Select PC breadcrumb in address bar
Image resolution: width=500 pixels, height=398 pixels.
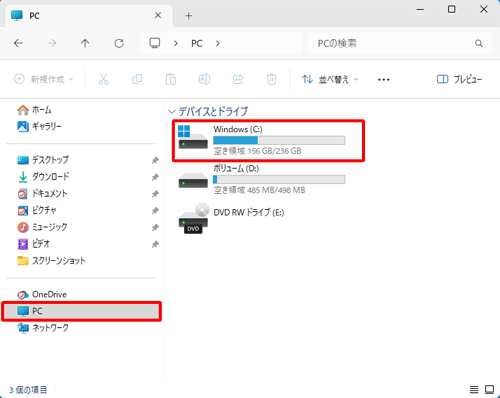click(197, 44)
